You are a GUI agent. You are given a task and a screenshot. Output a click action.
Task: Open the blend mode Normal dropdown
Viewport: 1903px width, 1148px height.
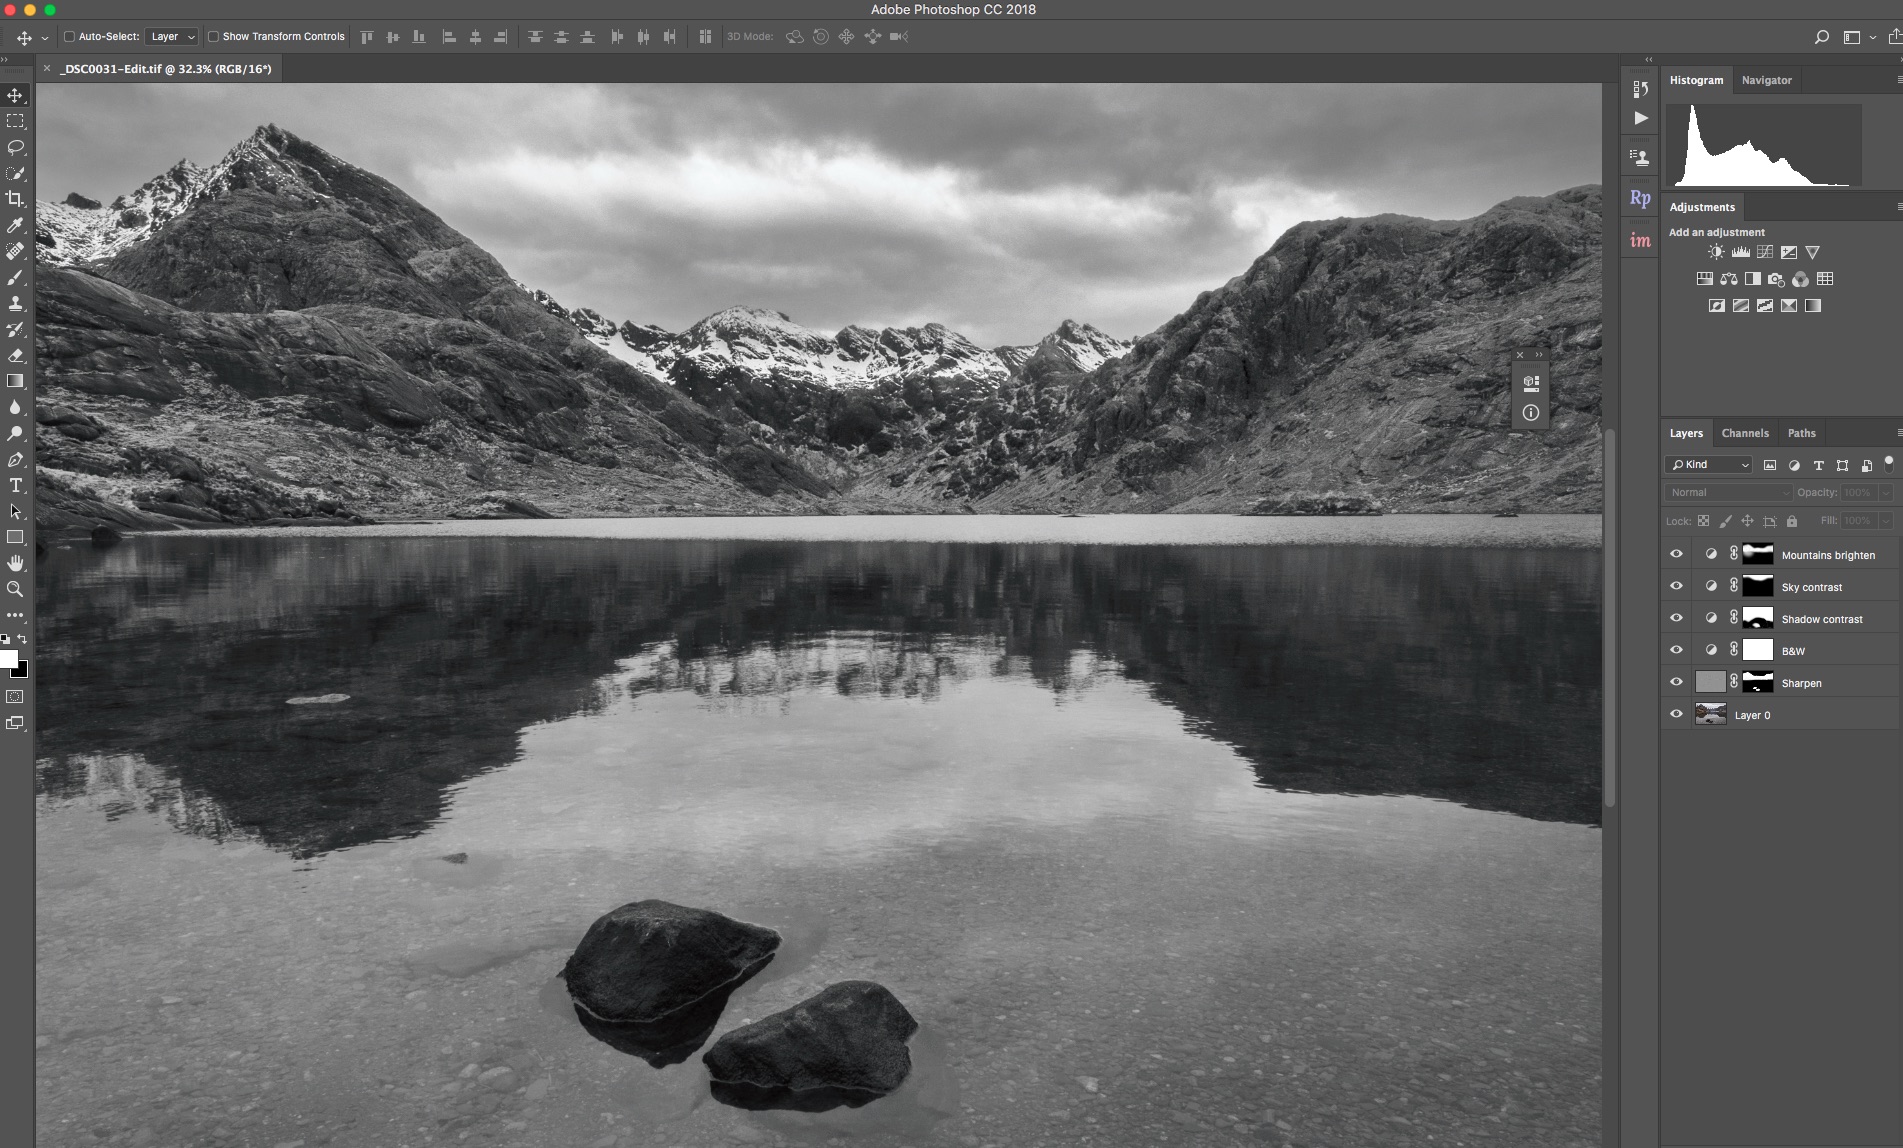coord(1728,493)
